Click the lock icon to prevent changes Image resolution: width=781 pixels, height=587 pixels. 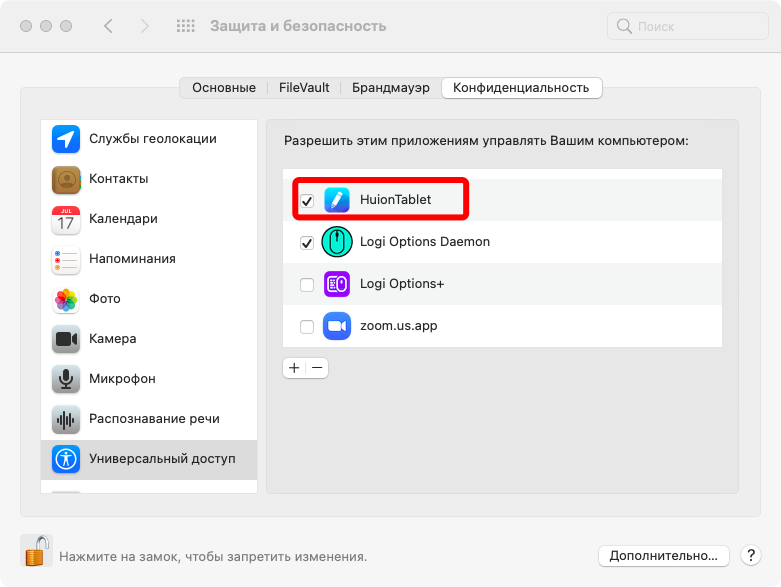point(37,551)
